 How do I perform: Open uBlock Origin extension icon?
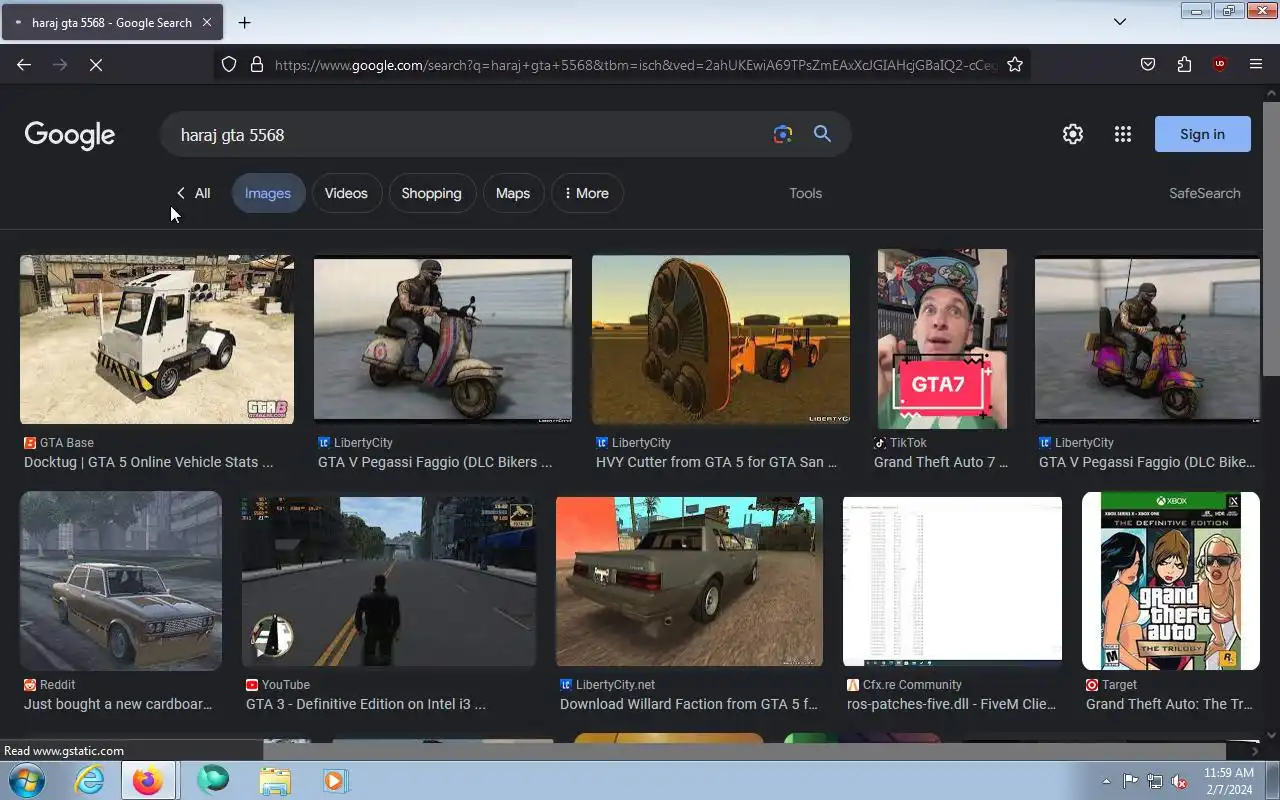1219,64
